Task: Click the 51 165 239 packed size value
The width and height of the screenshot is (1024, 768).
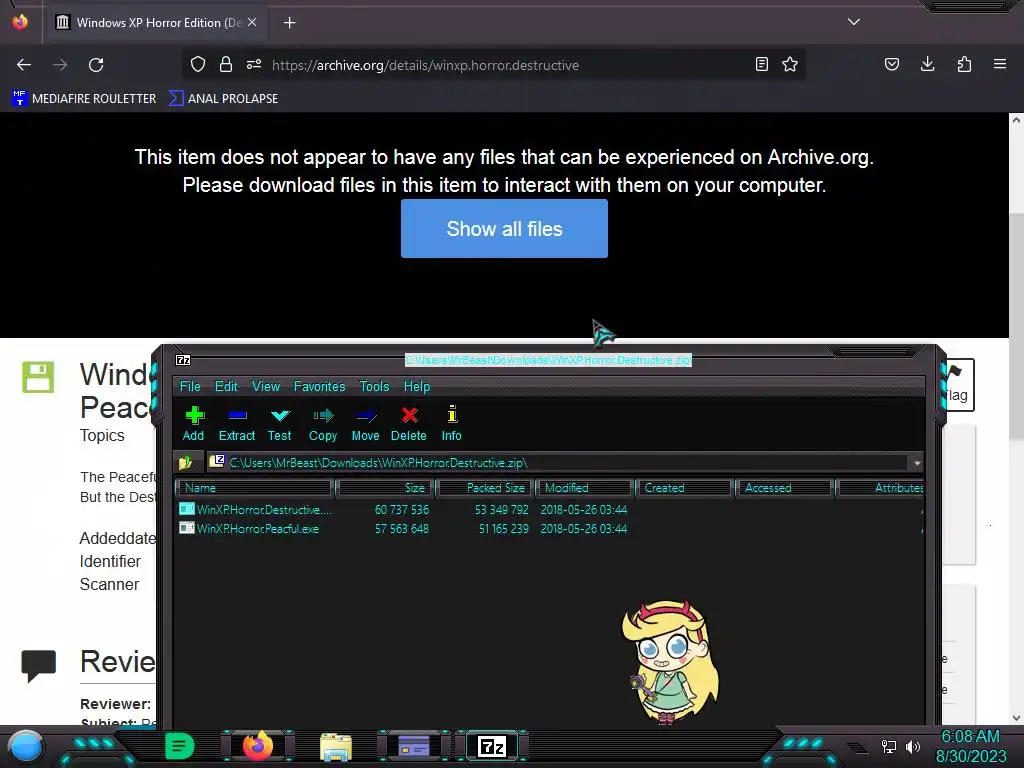Action: [x=504, y=529]
